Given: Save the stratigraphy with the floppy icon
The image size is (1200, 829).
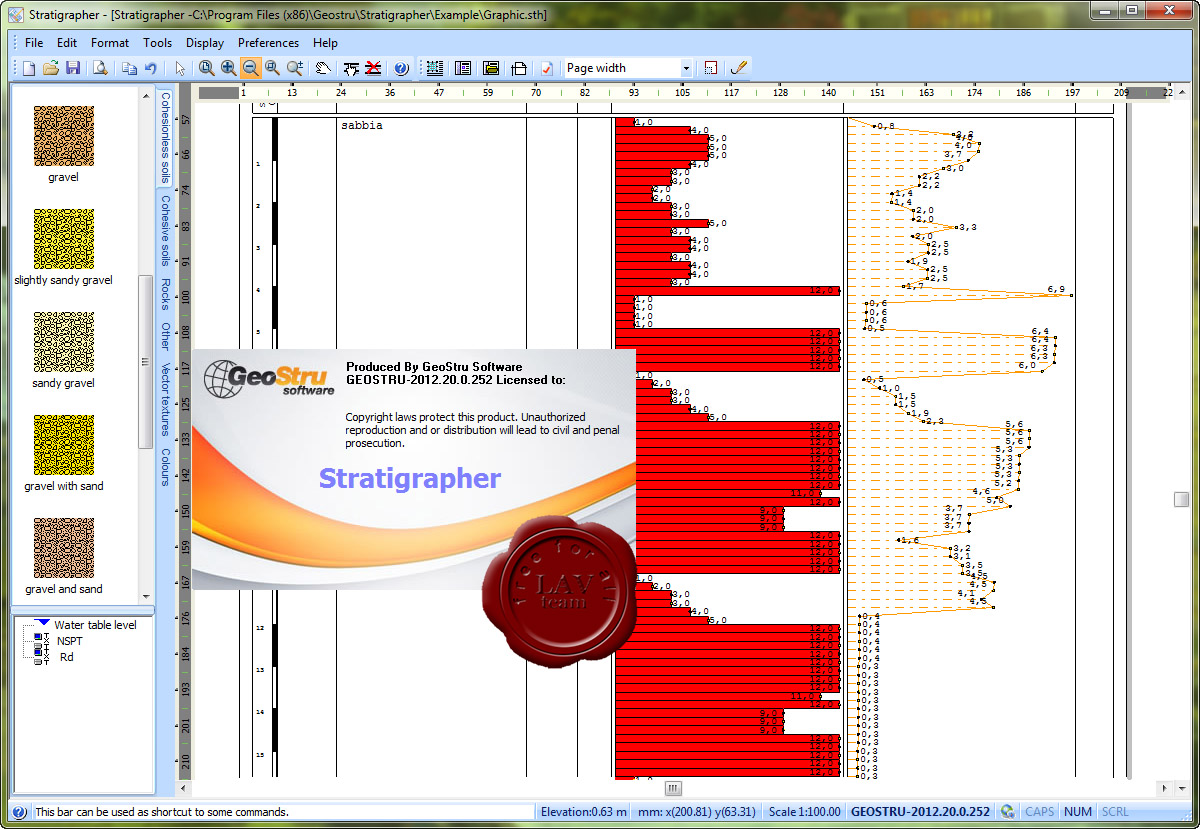Looking at the screenshot, I should point(73,68).
